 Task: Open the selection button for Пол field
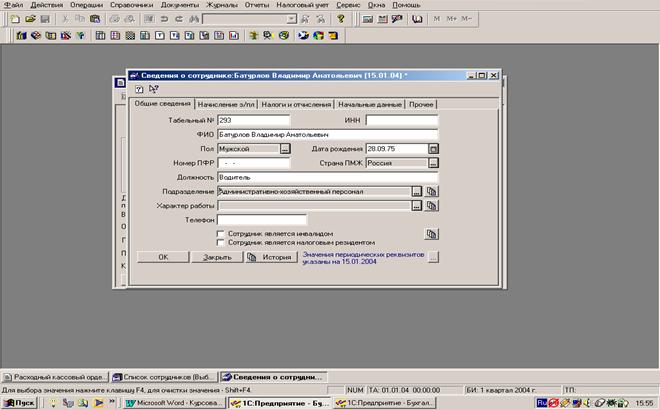284,148
